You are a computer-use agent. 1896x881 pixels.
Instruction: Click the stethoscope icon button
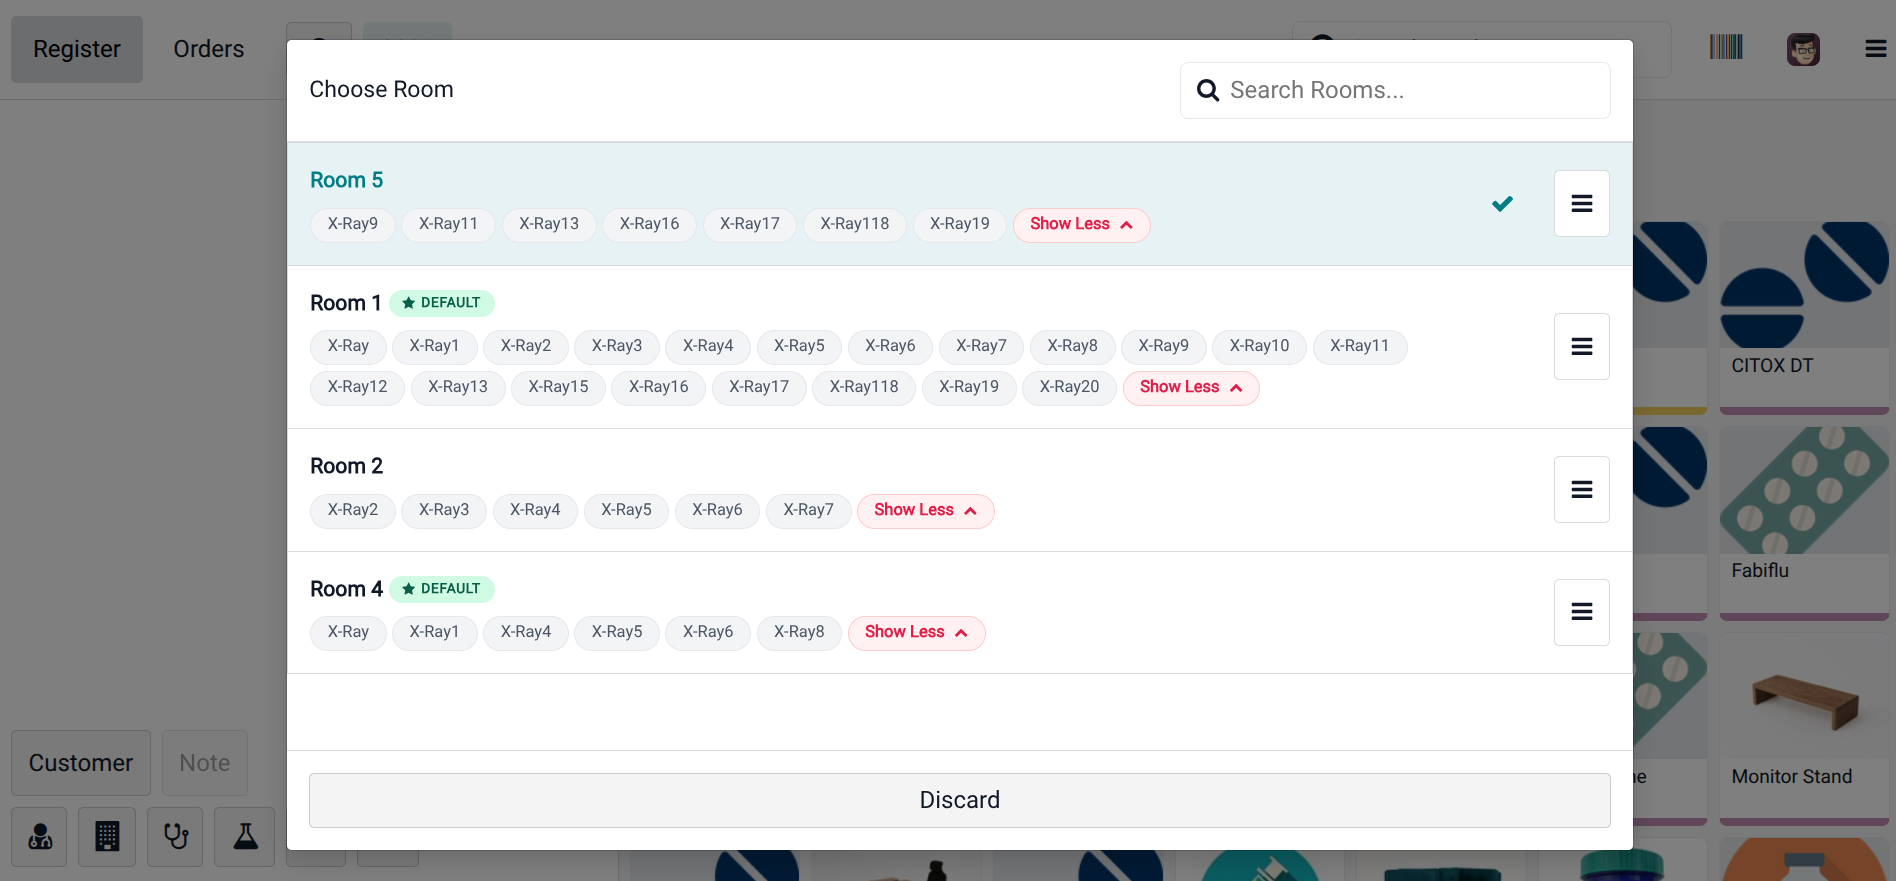(x=175, y=837)
